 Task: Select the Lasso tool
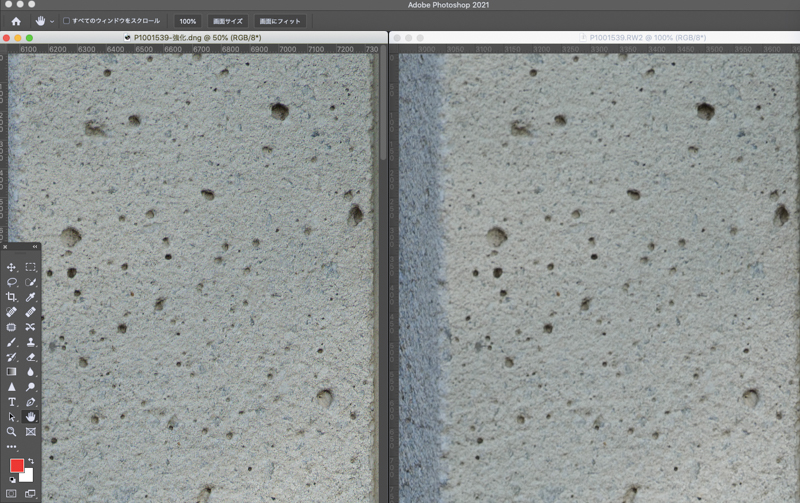tap(11, 282)
